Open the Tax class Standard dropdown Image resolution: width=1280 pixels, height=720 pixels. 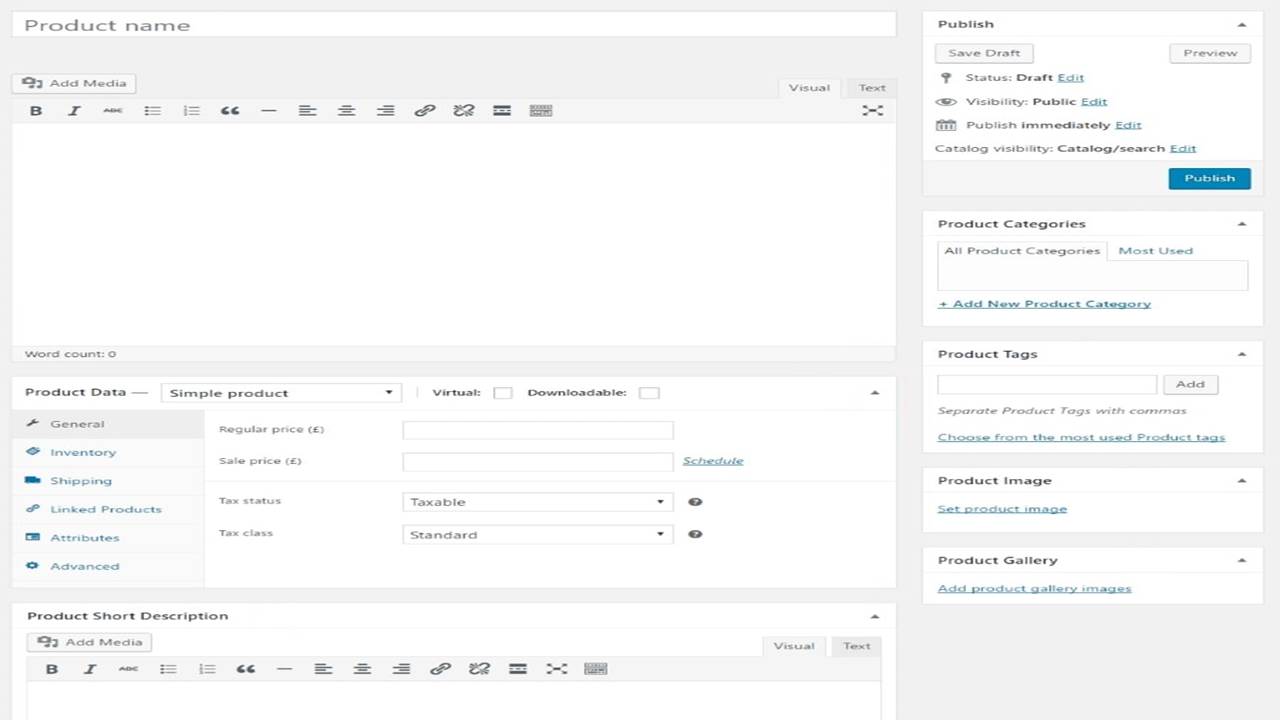click(538, 534)
